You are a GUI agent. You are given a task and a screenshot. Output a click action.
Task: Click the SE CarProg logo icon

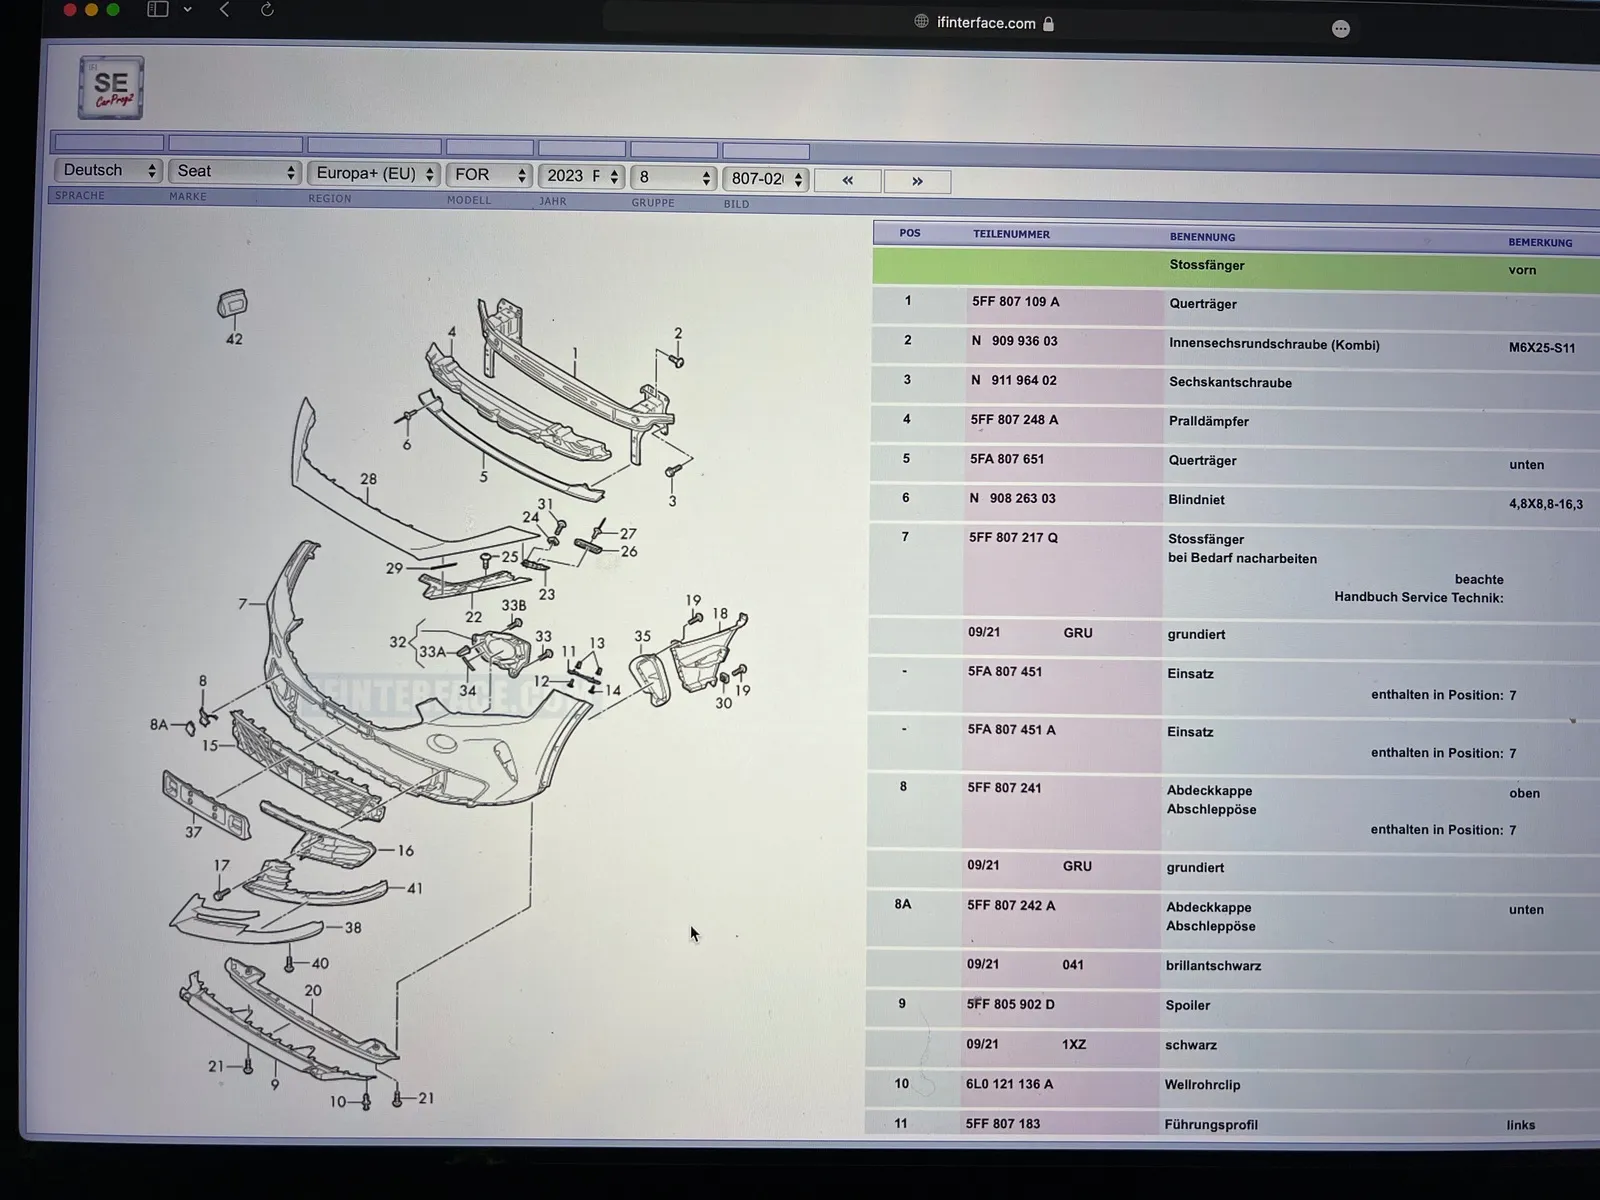tap(111, 88)
